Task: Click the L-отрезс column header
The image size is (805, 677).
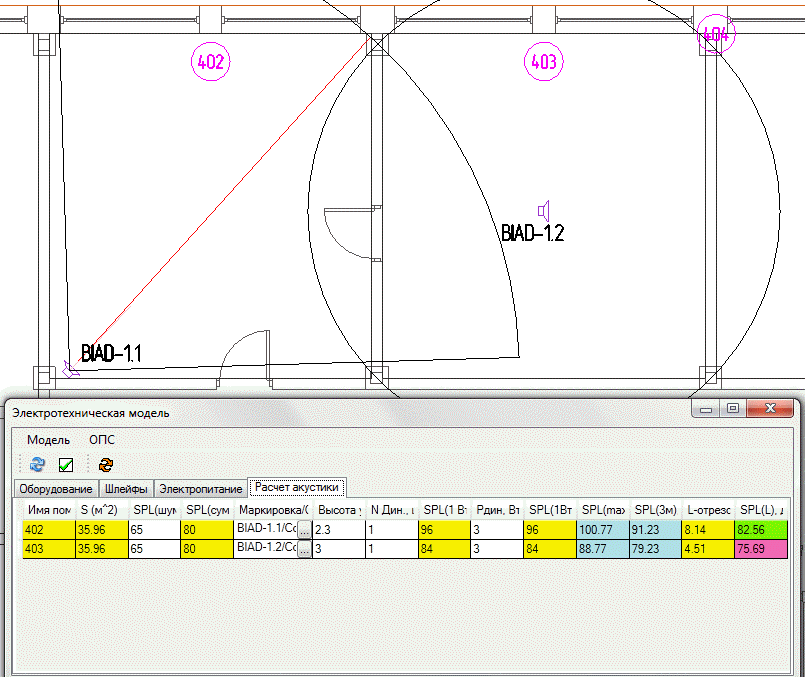Action: coord(708,510)
